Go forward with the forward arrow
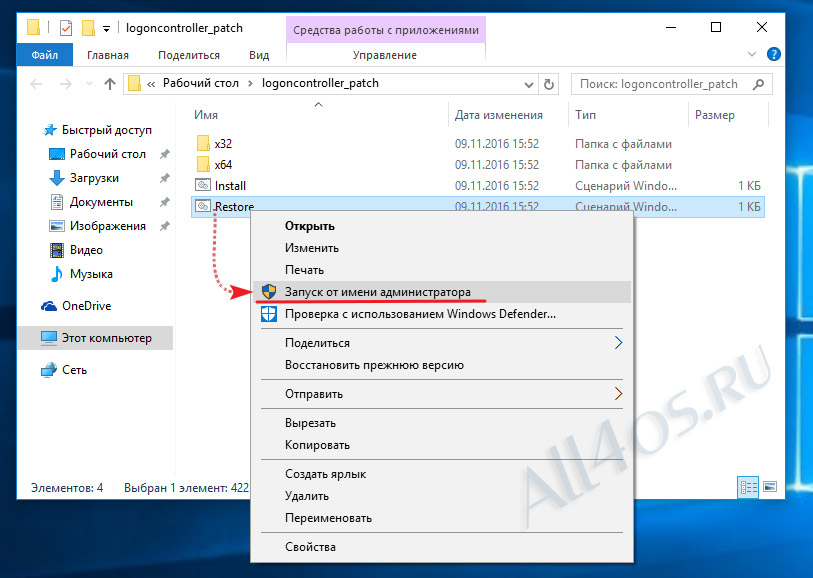Screen dimensions: 813x578 click(66, 84)
